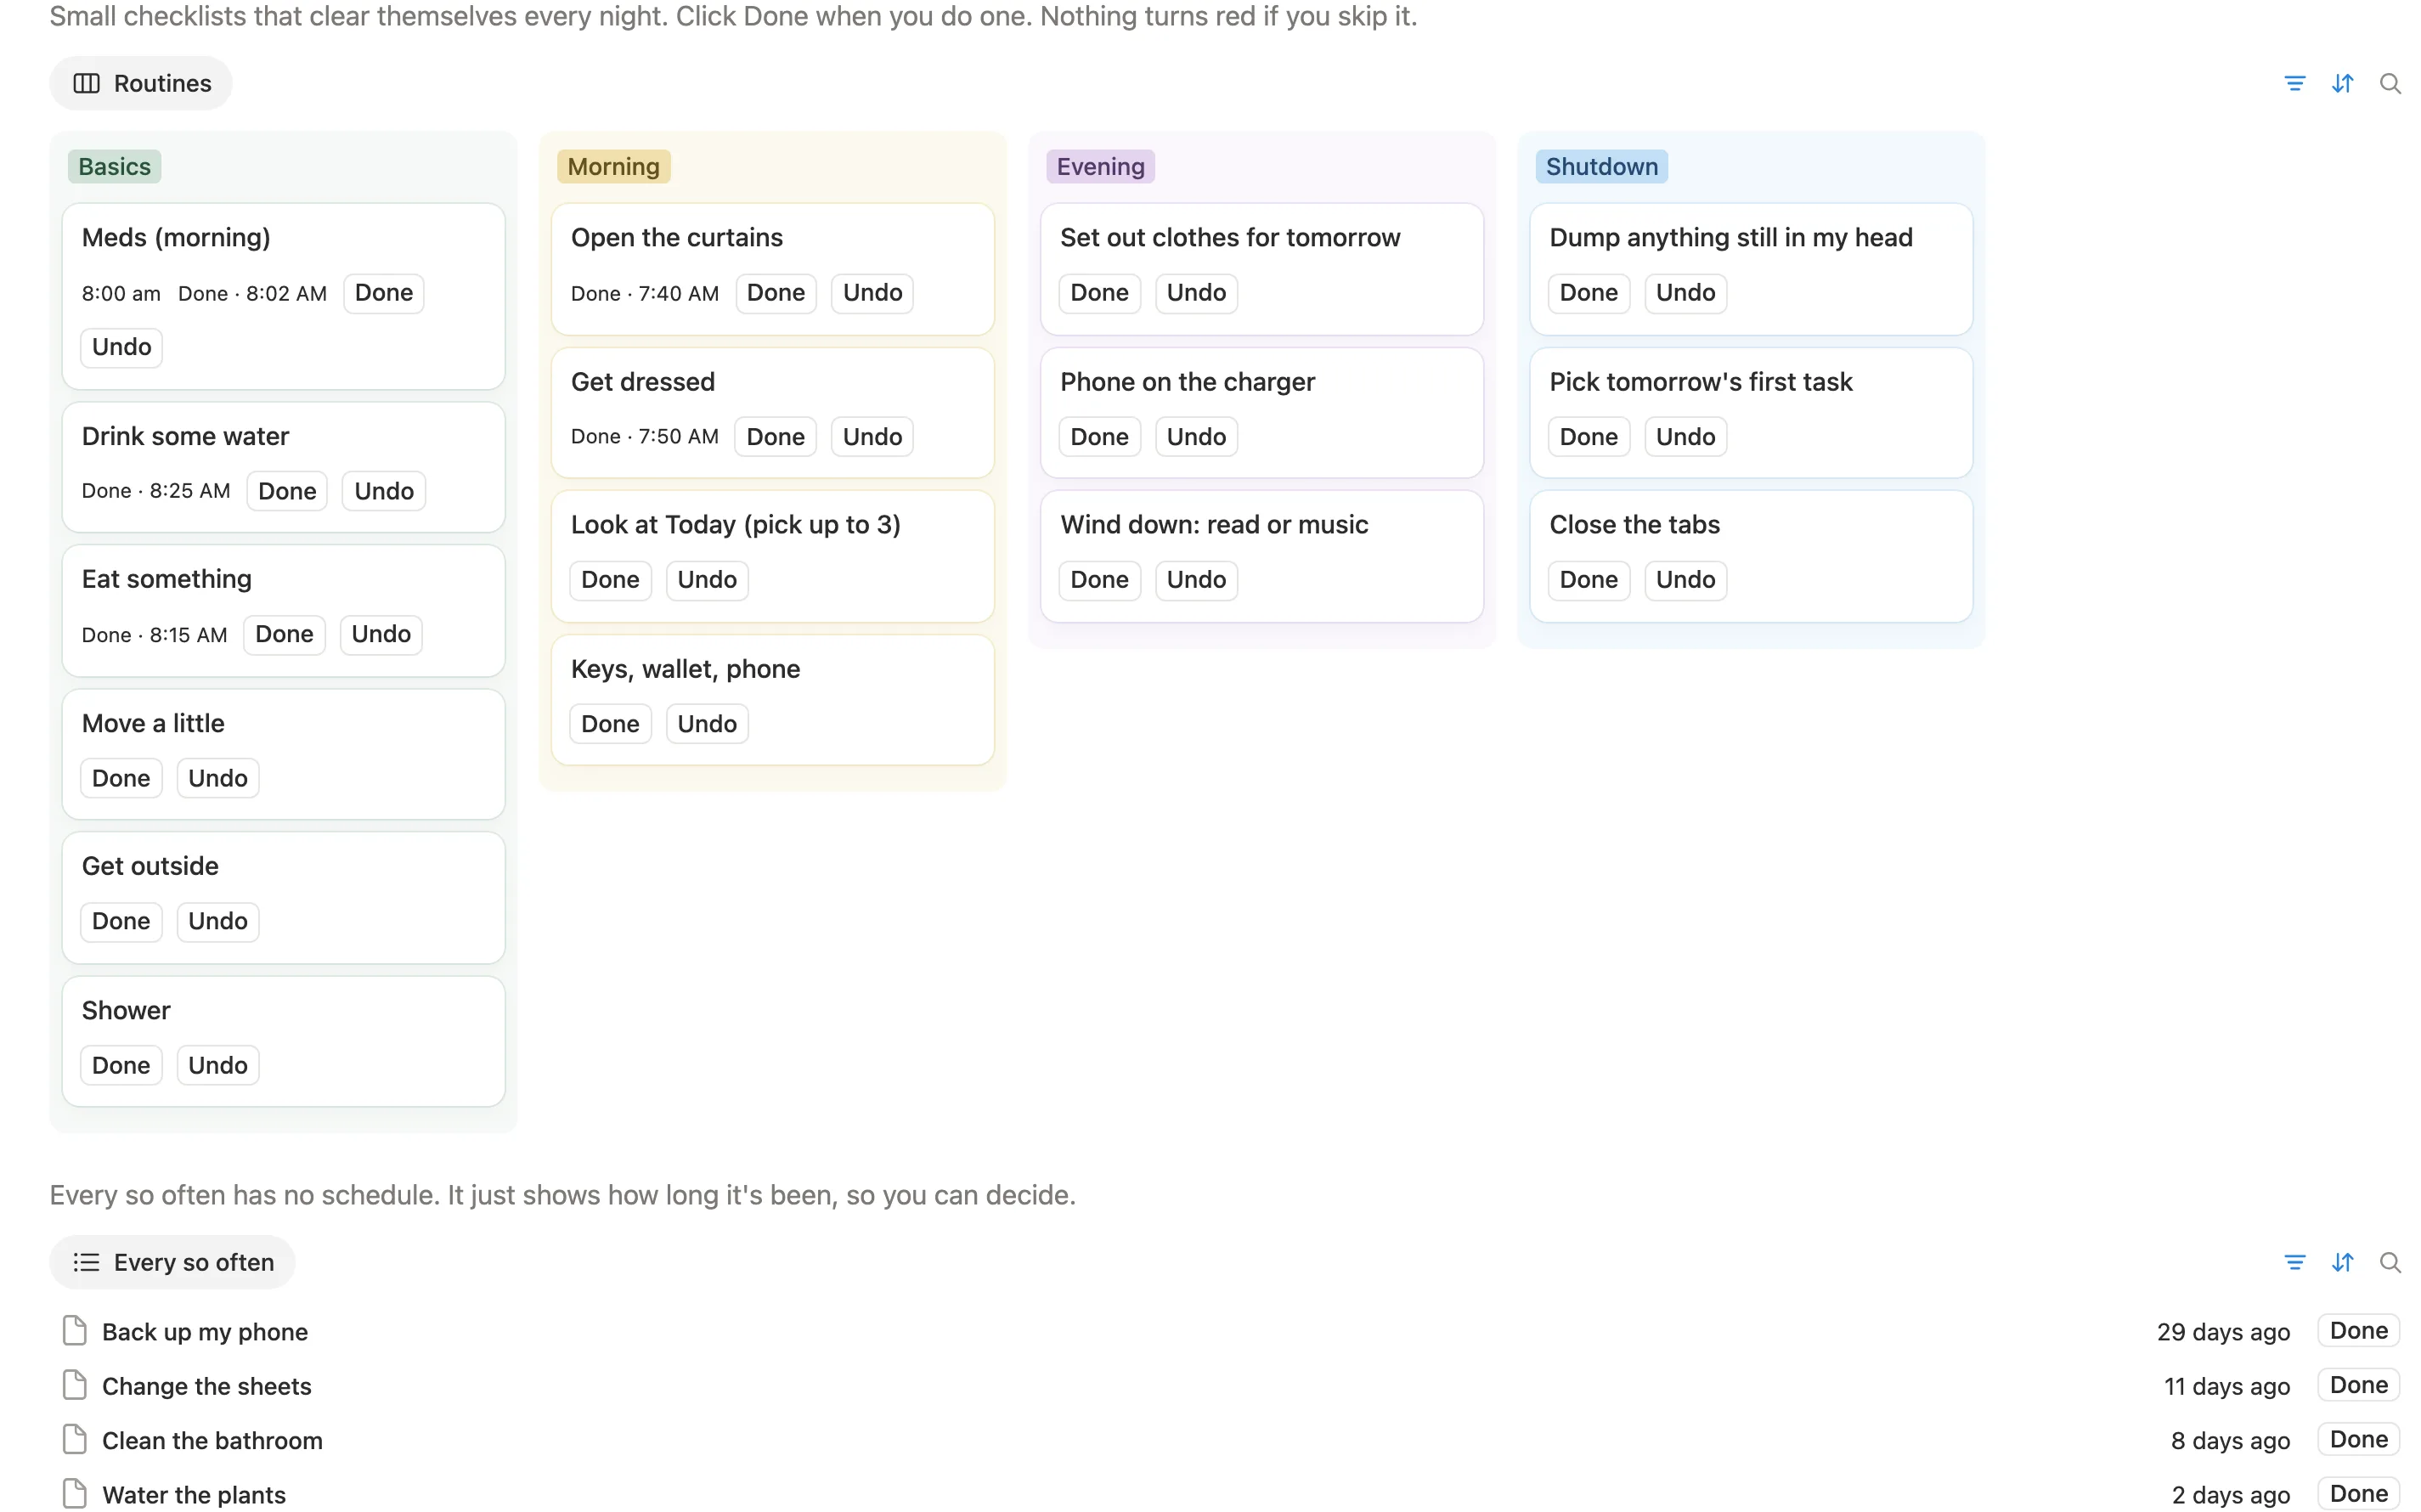Undo Drink some water
The width and height of the screenshot is (2421, 1512).
coord(384,491)
